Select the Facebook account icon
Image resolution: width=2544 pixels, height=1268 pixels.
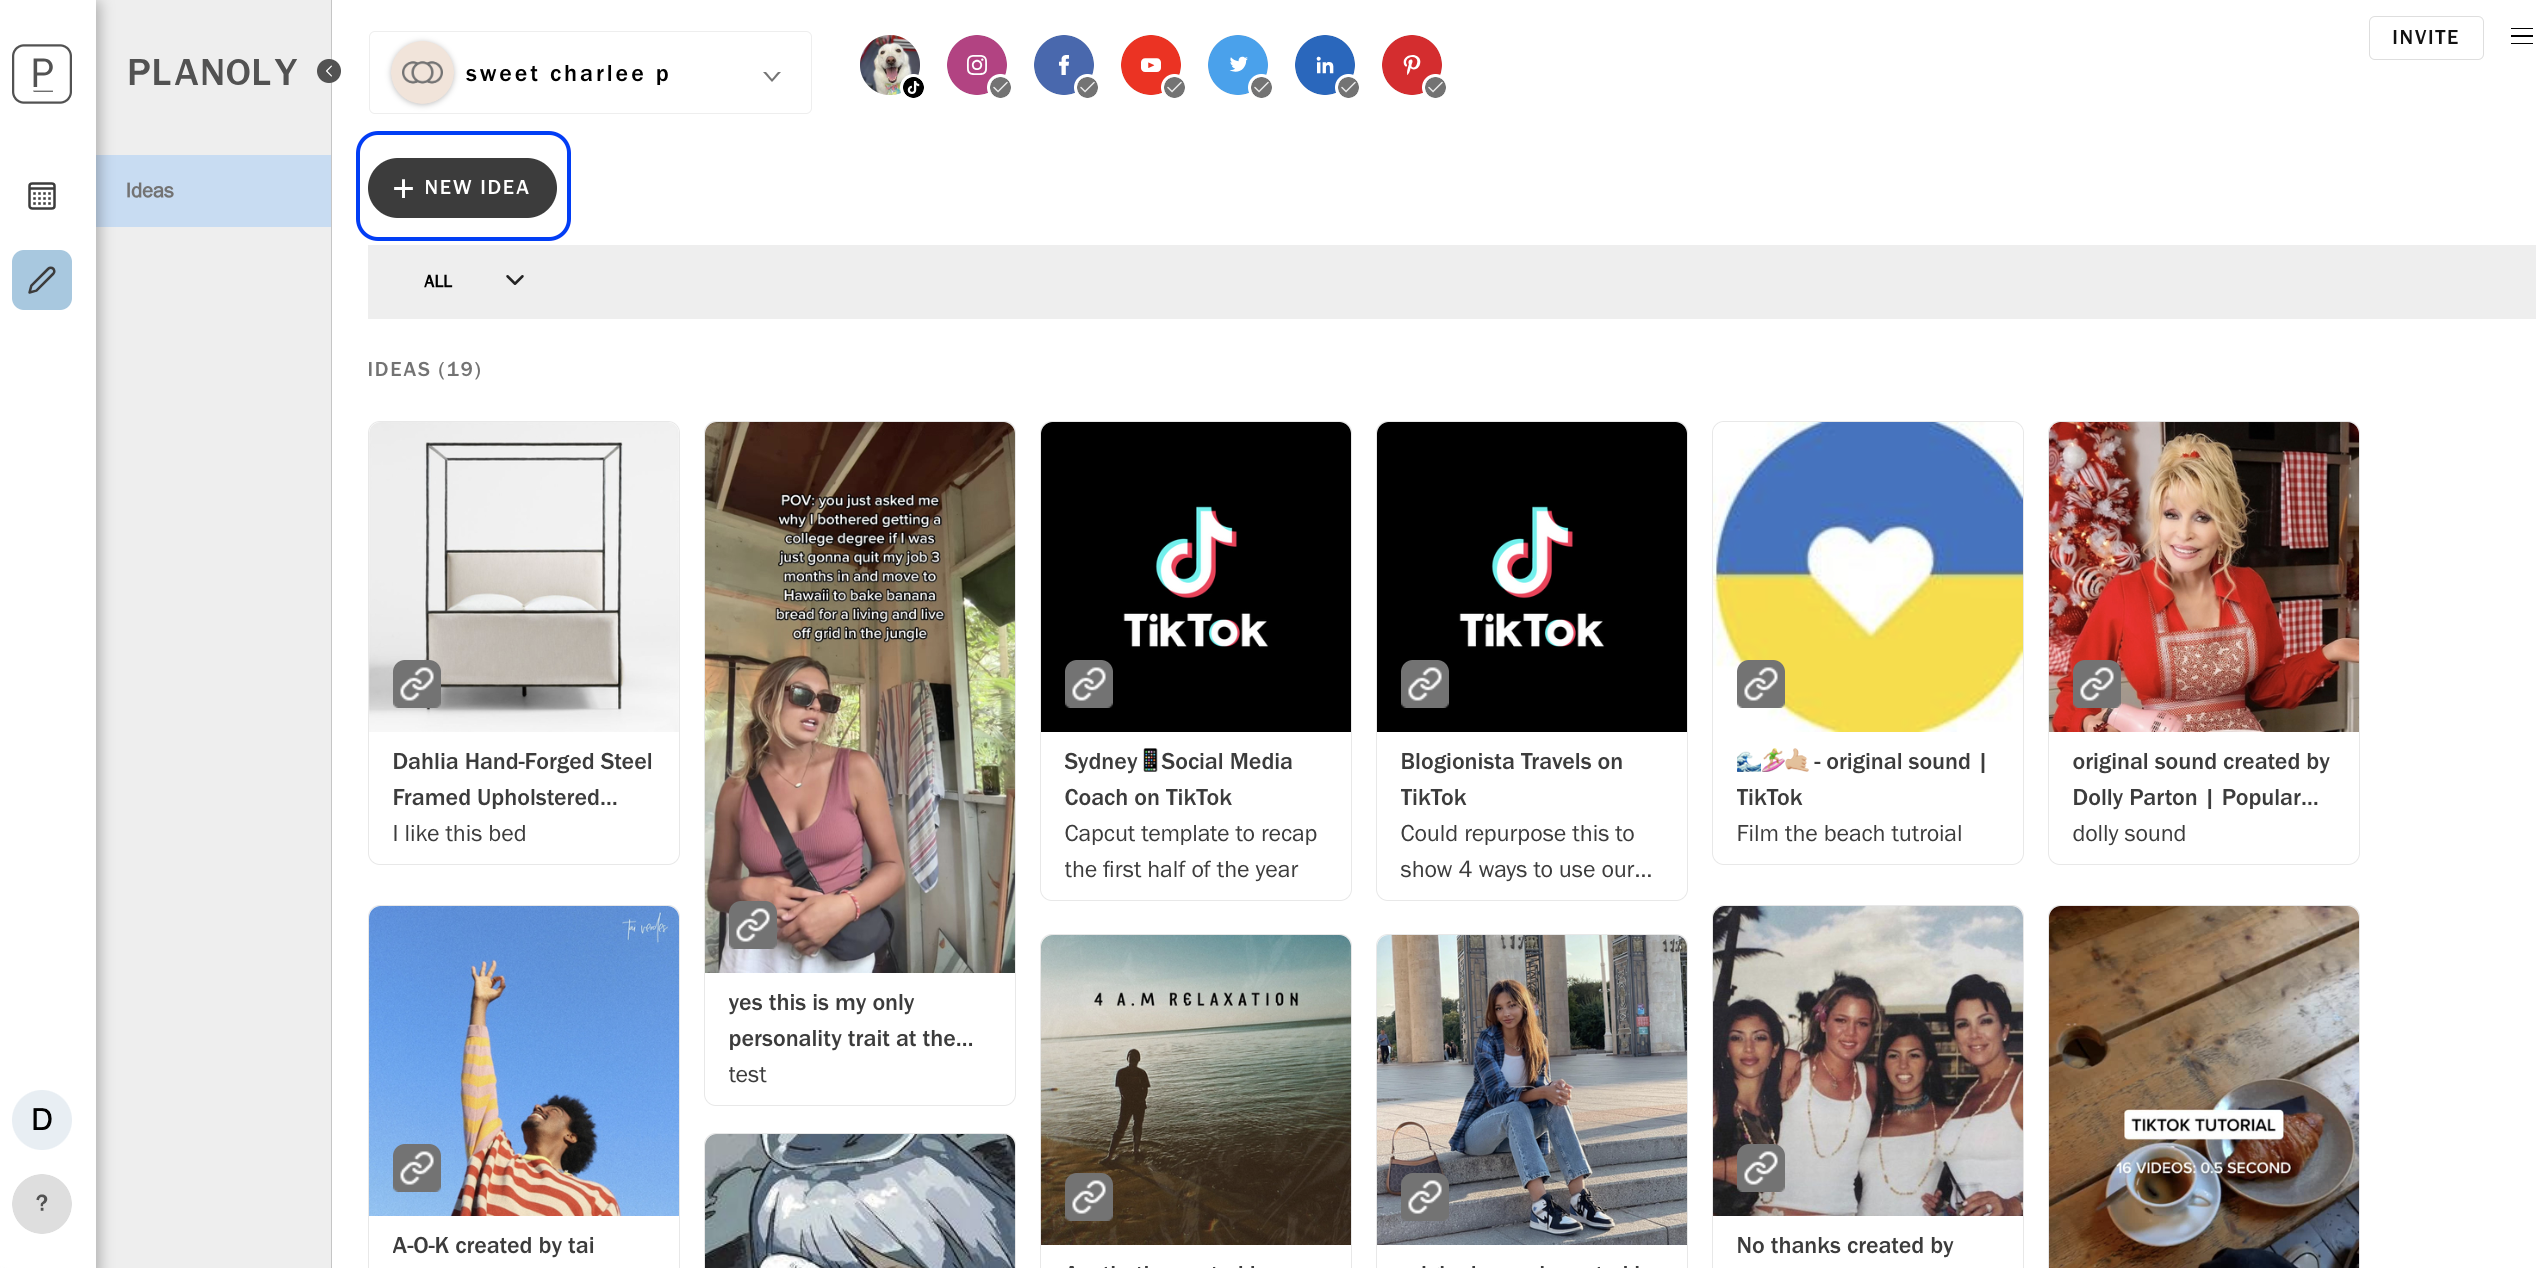tap(1064, 66)
